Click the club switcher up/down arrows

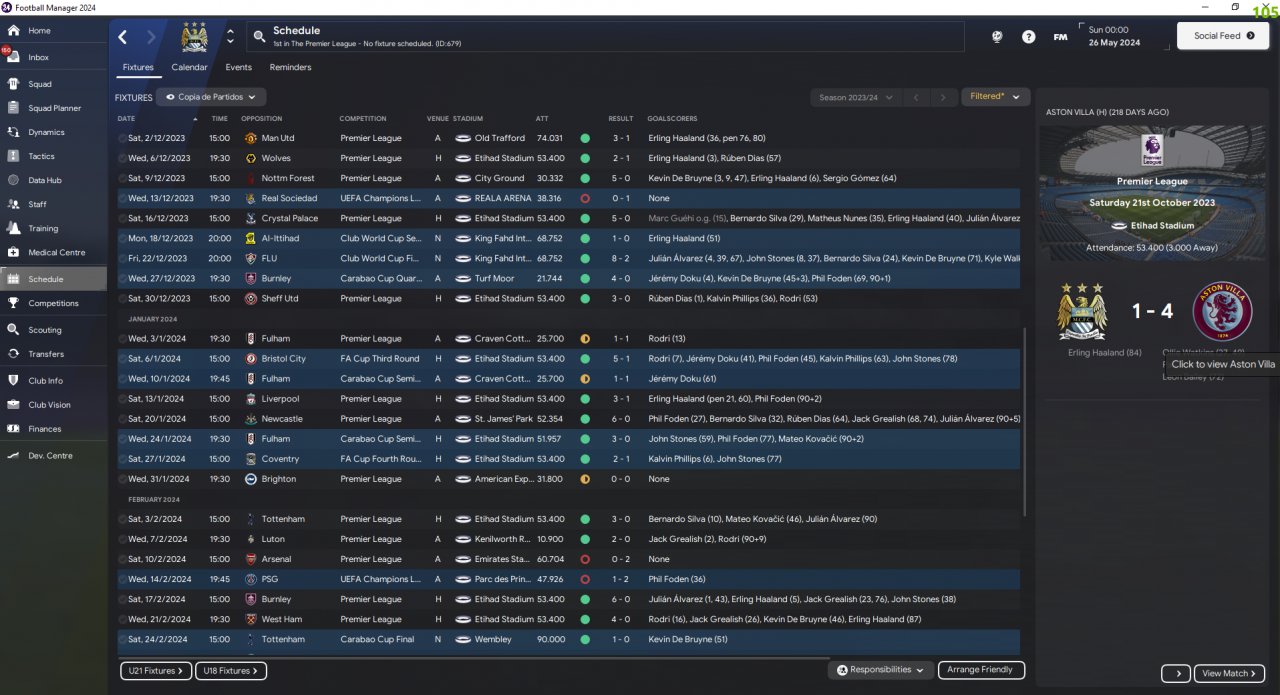[x=230, y=37]
